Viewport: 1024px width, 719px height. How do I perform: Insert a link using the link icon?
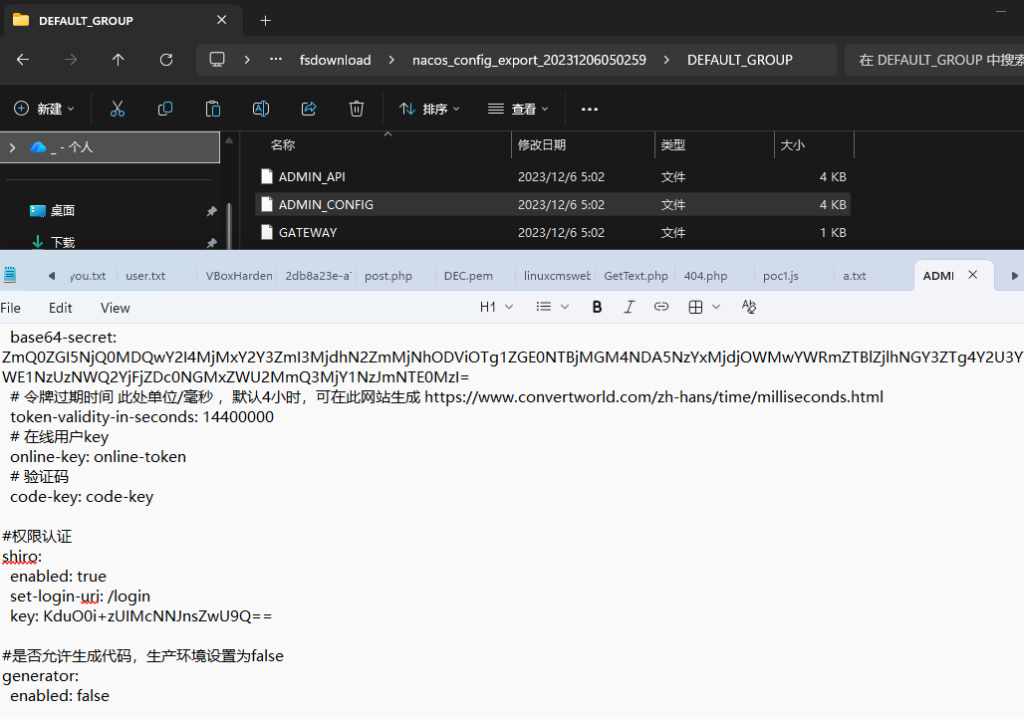(661, 307)
